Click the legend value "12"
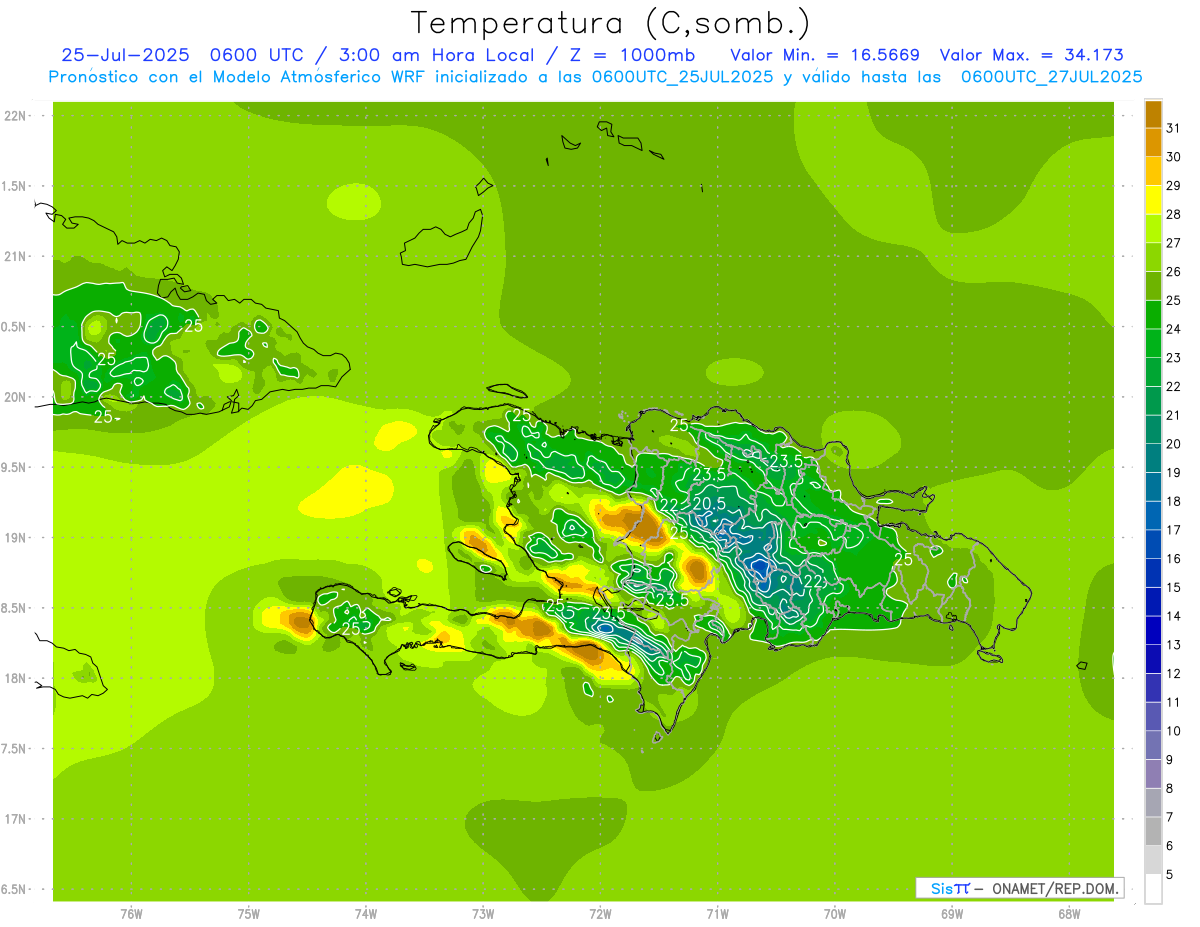1200x927 pixels. 1174,673
